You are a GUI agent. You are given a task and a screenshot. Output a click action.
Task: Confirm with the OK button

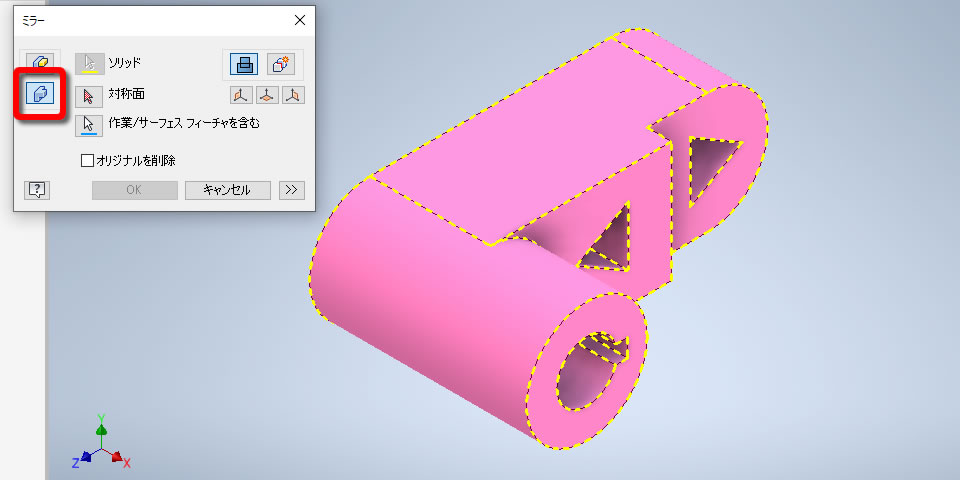point(134,190)
